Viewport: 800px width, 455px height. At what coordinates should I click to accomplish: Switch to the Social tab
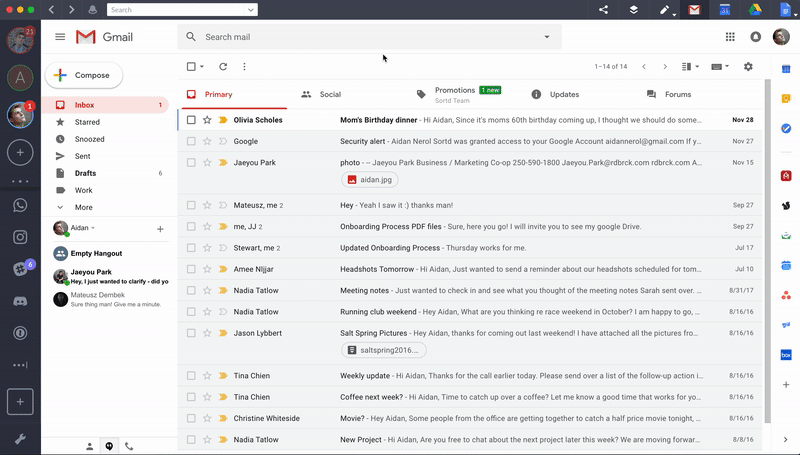329,94
